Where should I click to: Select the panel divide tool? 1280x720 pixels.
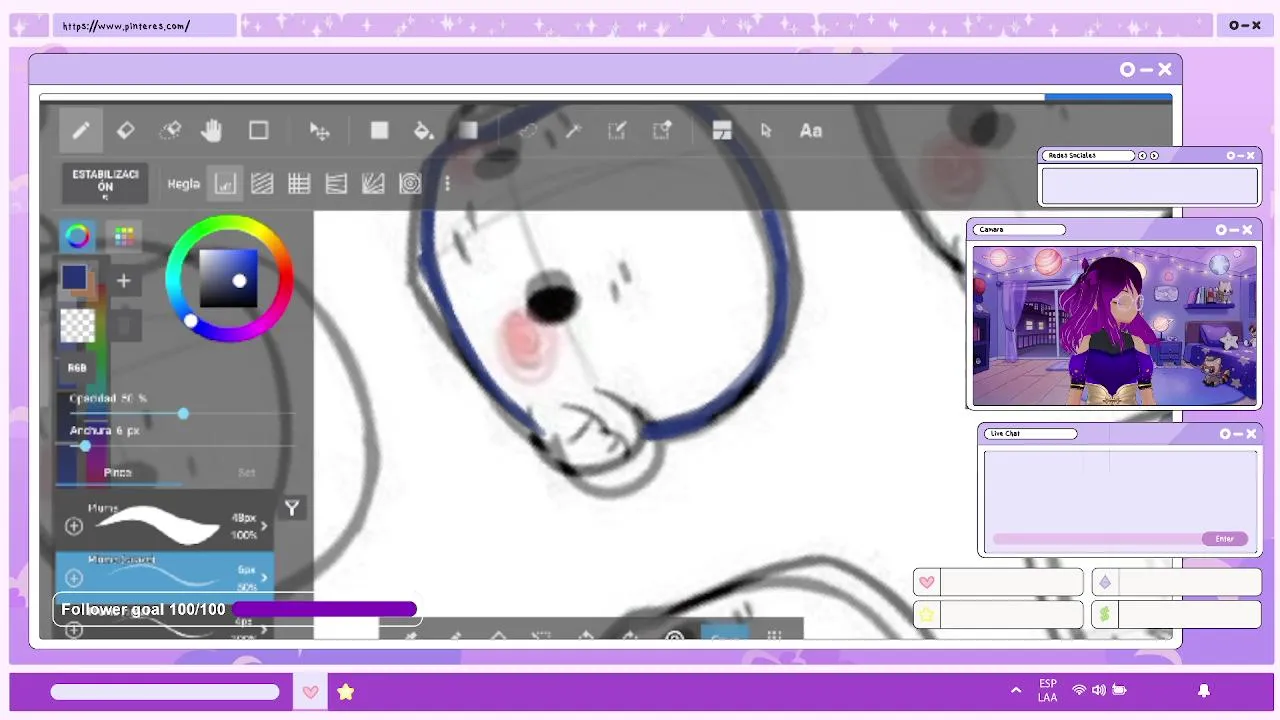pos(722,131)
